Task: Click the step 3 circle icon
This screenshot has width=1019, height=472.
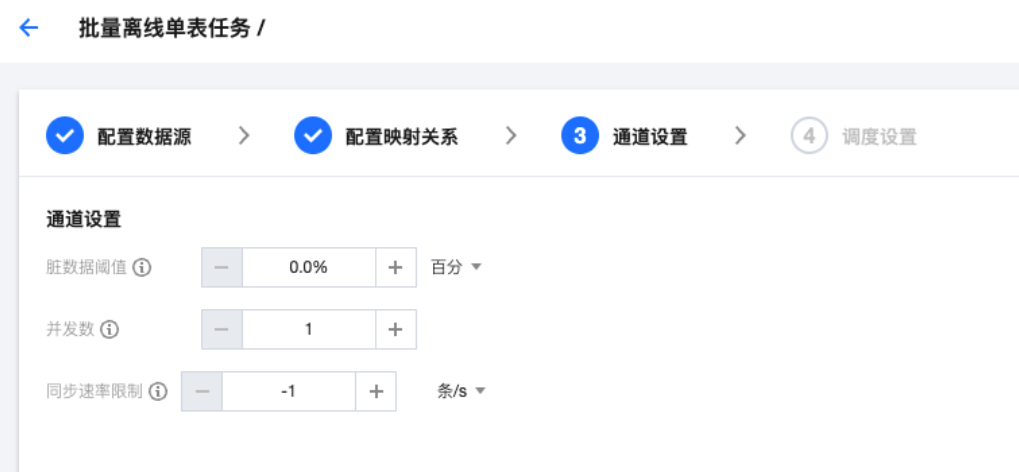Action: pyautogui.click(x=580, y=136)
